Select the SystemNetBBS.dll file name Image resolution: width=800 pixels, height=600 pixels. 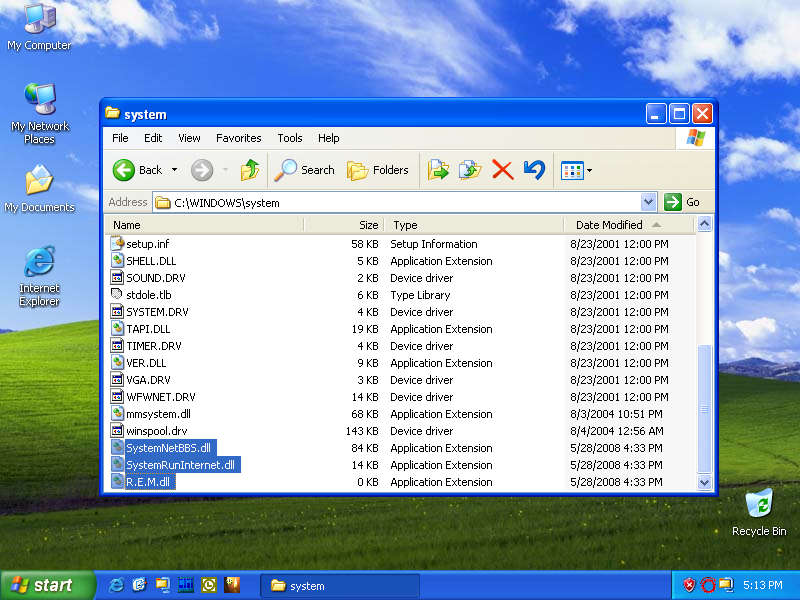(168, 448)
